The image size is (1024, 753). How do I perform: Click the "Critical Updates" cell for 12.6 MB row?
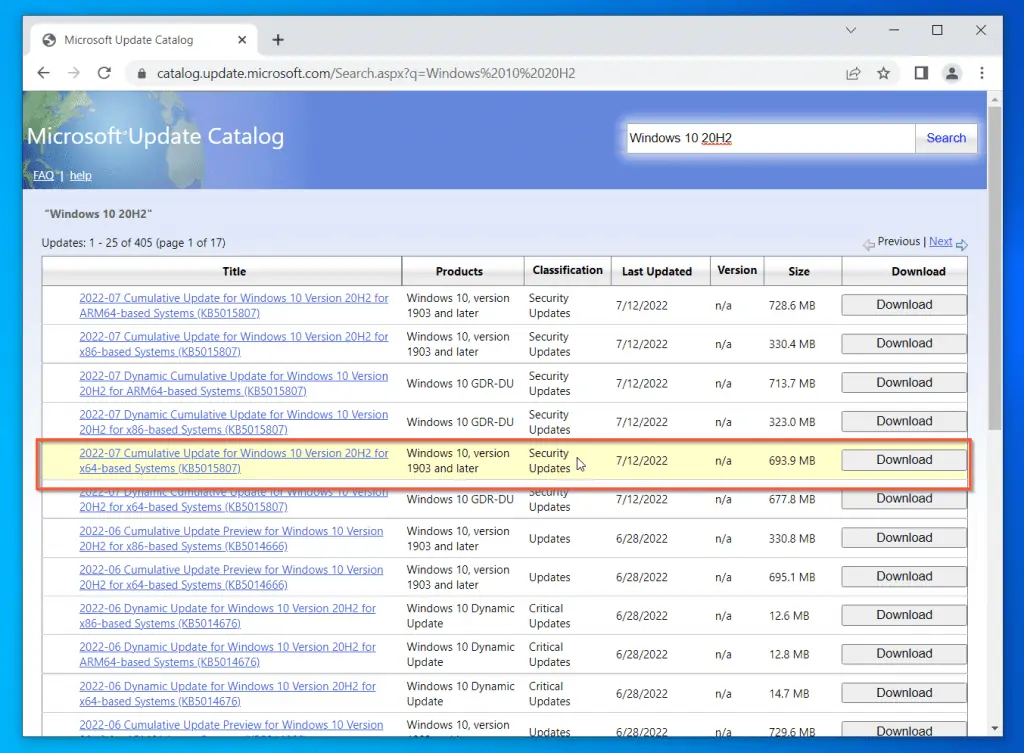pos(549,615)
